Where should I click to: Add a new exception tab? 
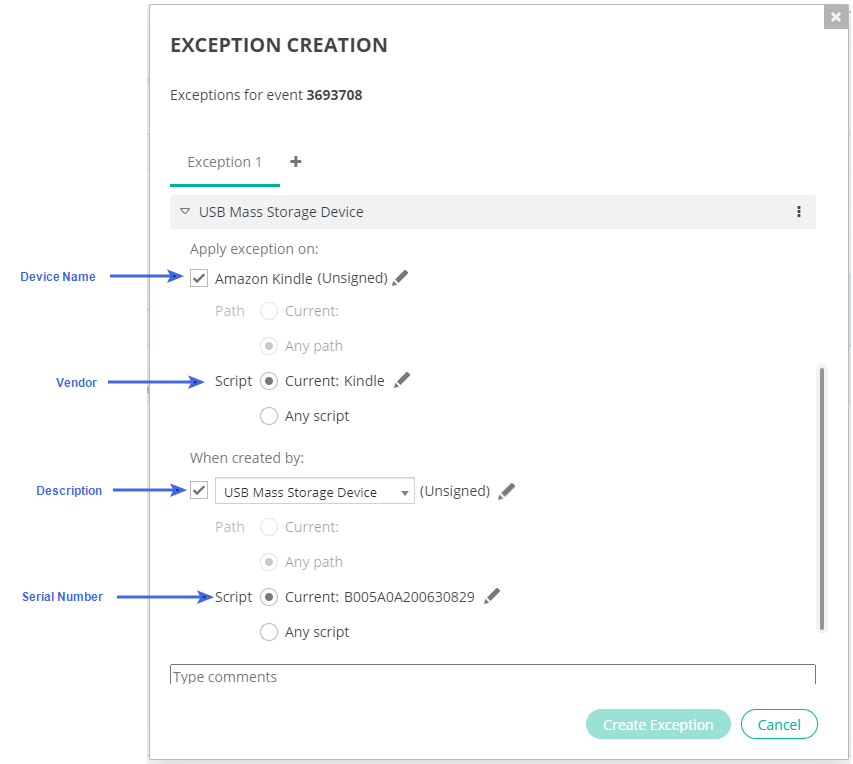tap(296, 161)
